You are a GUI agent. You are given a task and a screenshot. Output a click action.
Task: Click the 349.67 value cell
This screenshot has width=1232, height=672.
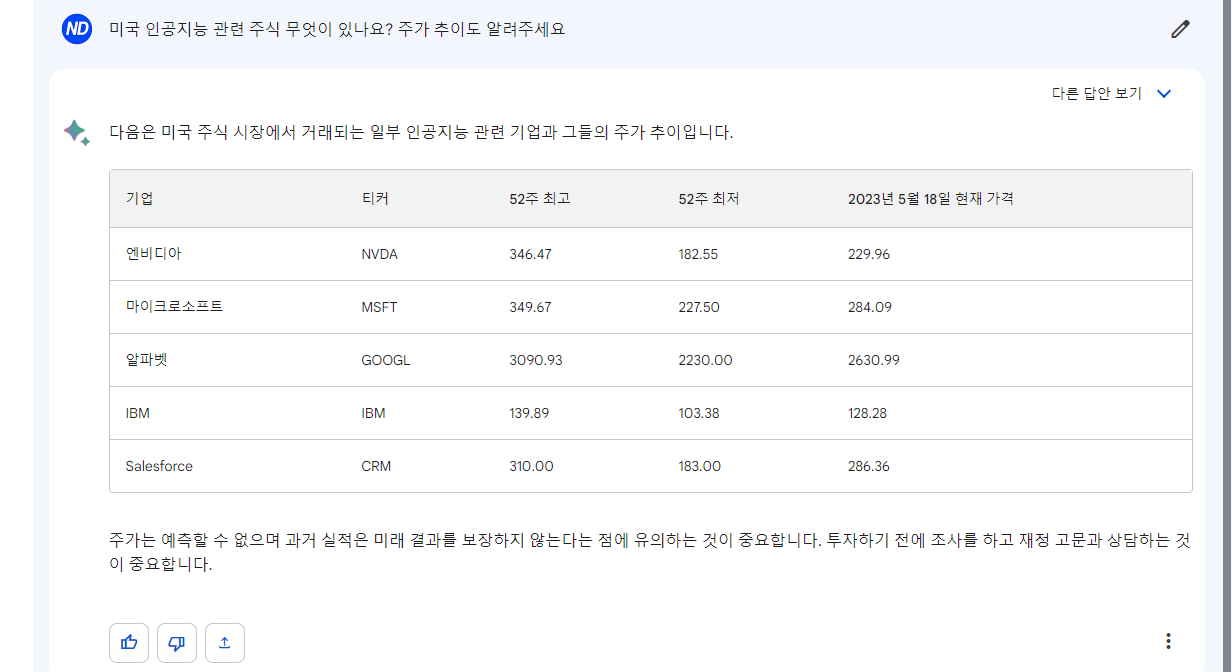(530, 307)
